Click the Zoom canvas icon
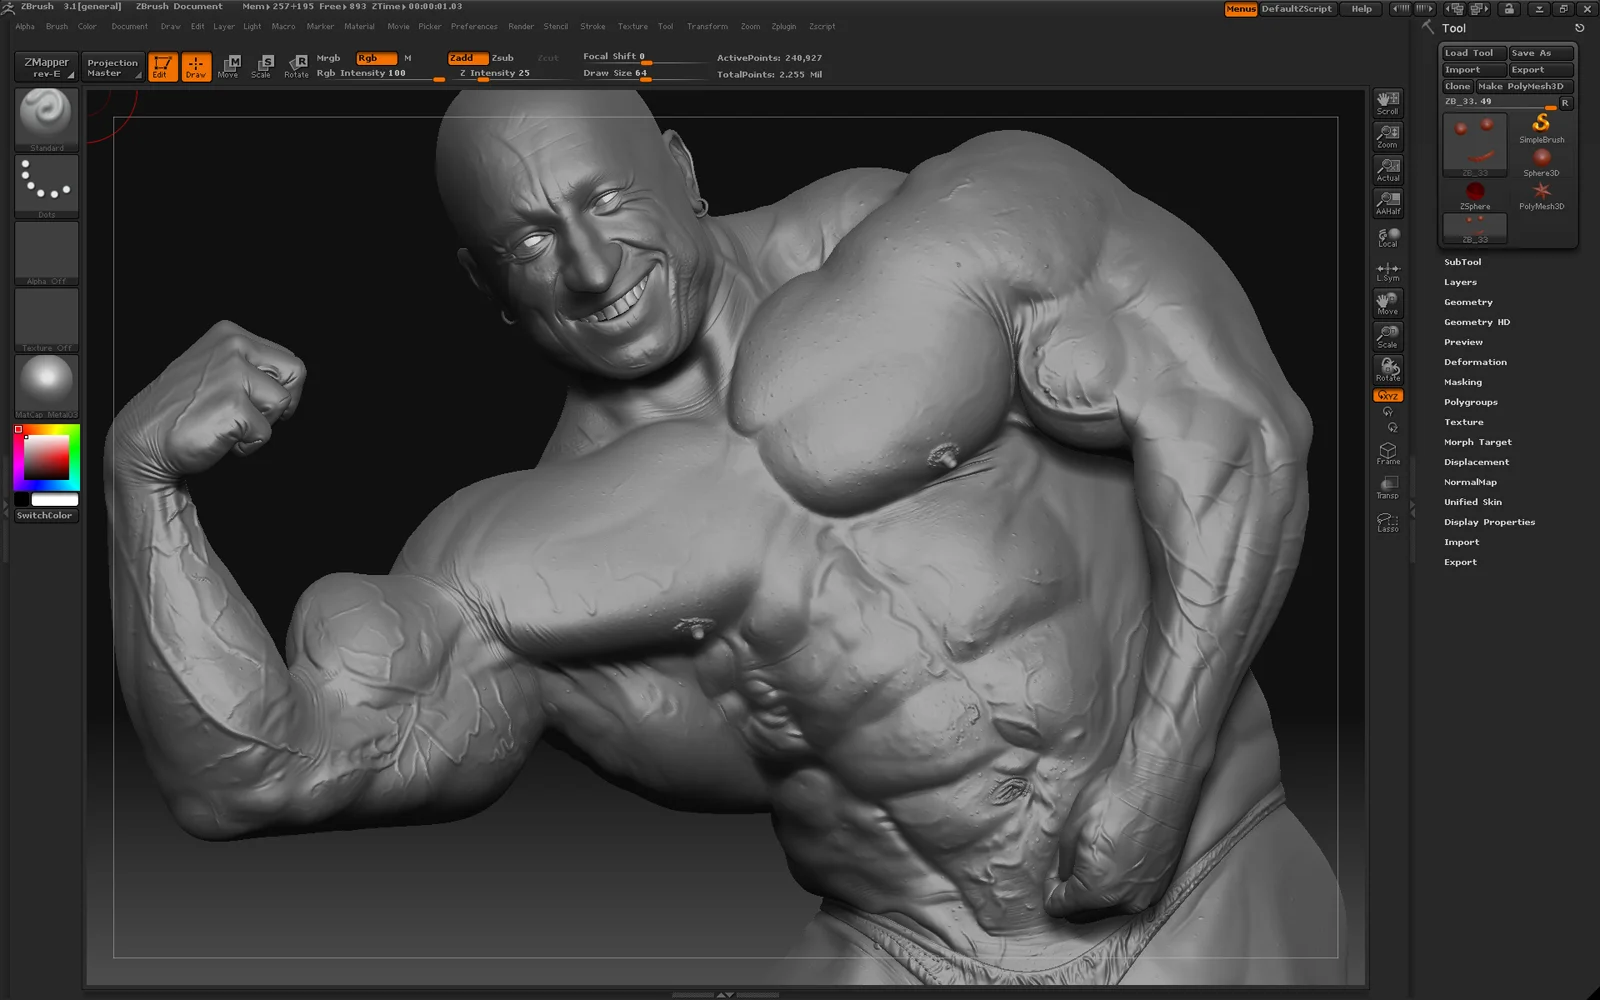The width and height of the screenshot is (1600, 1000). tap(1388, 135)
